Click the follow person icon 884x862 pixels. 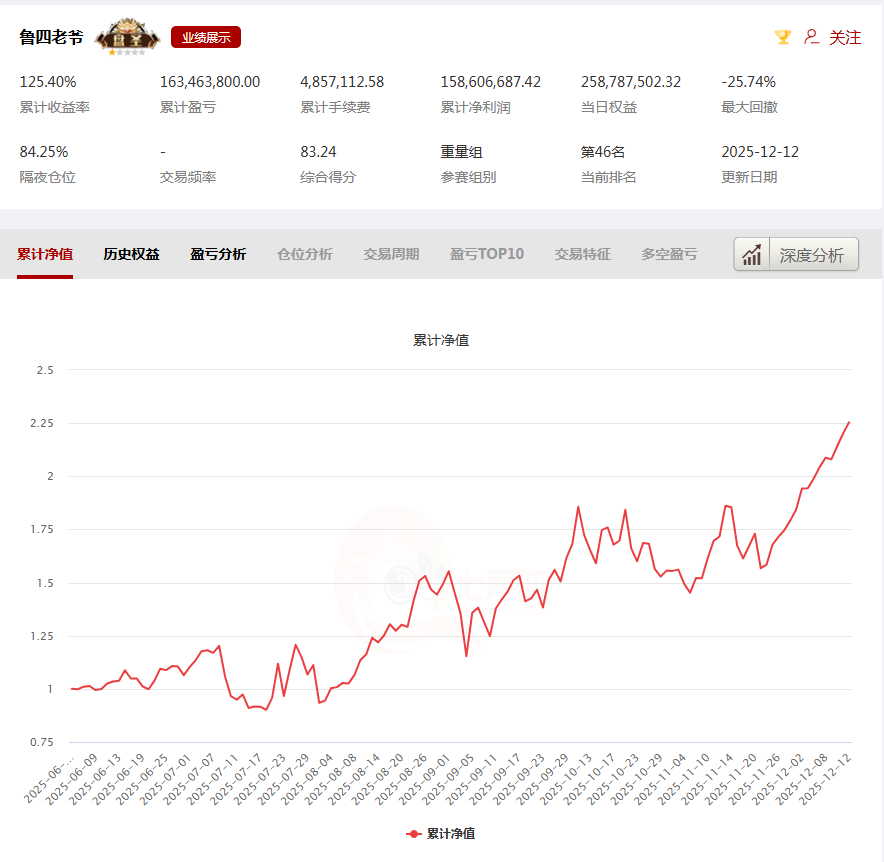click(811, 37)
